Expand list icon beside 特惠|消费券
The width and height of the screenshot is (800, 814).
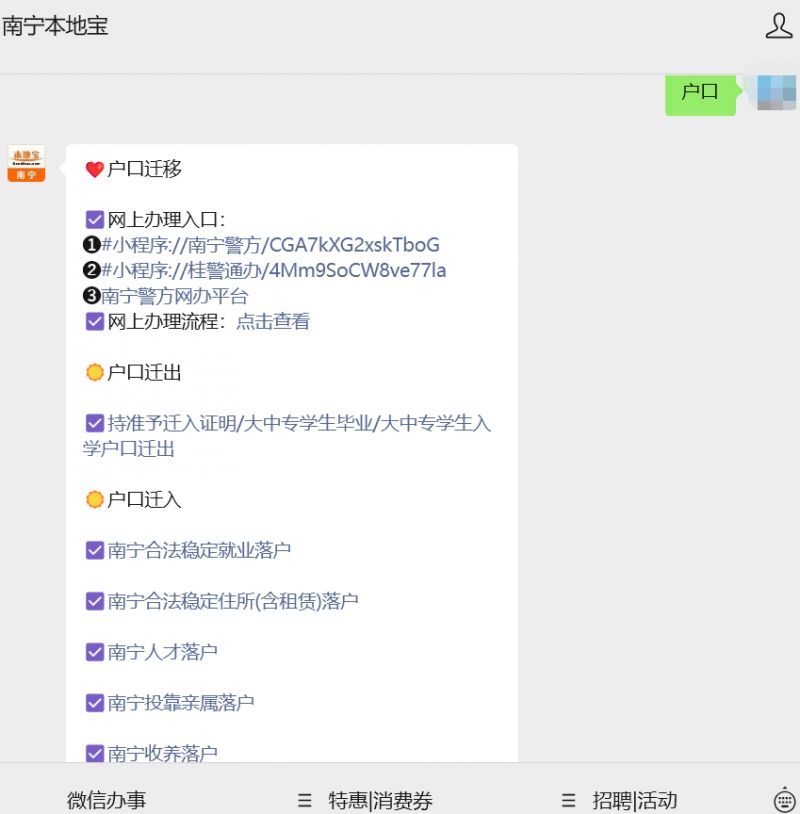coord(305,800)
